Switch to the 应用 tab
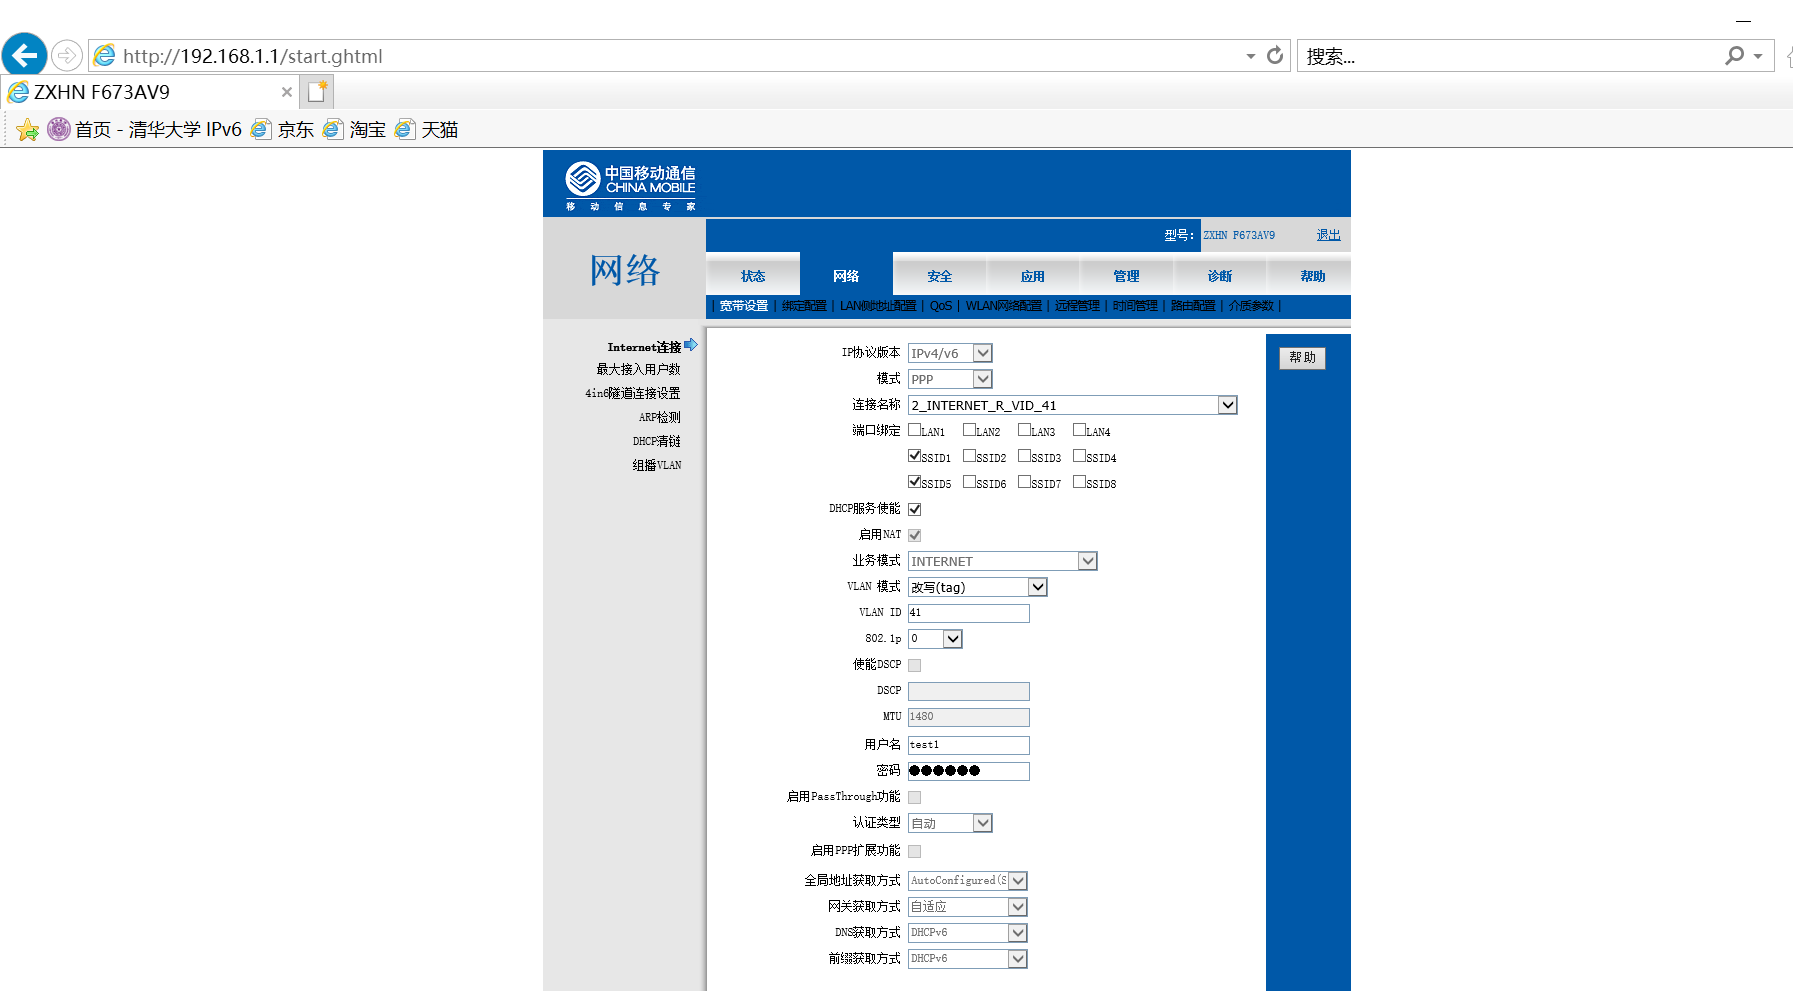 pyautogui.click(x=1033, y=275)
